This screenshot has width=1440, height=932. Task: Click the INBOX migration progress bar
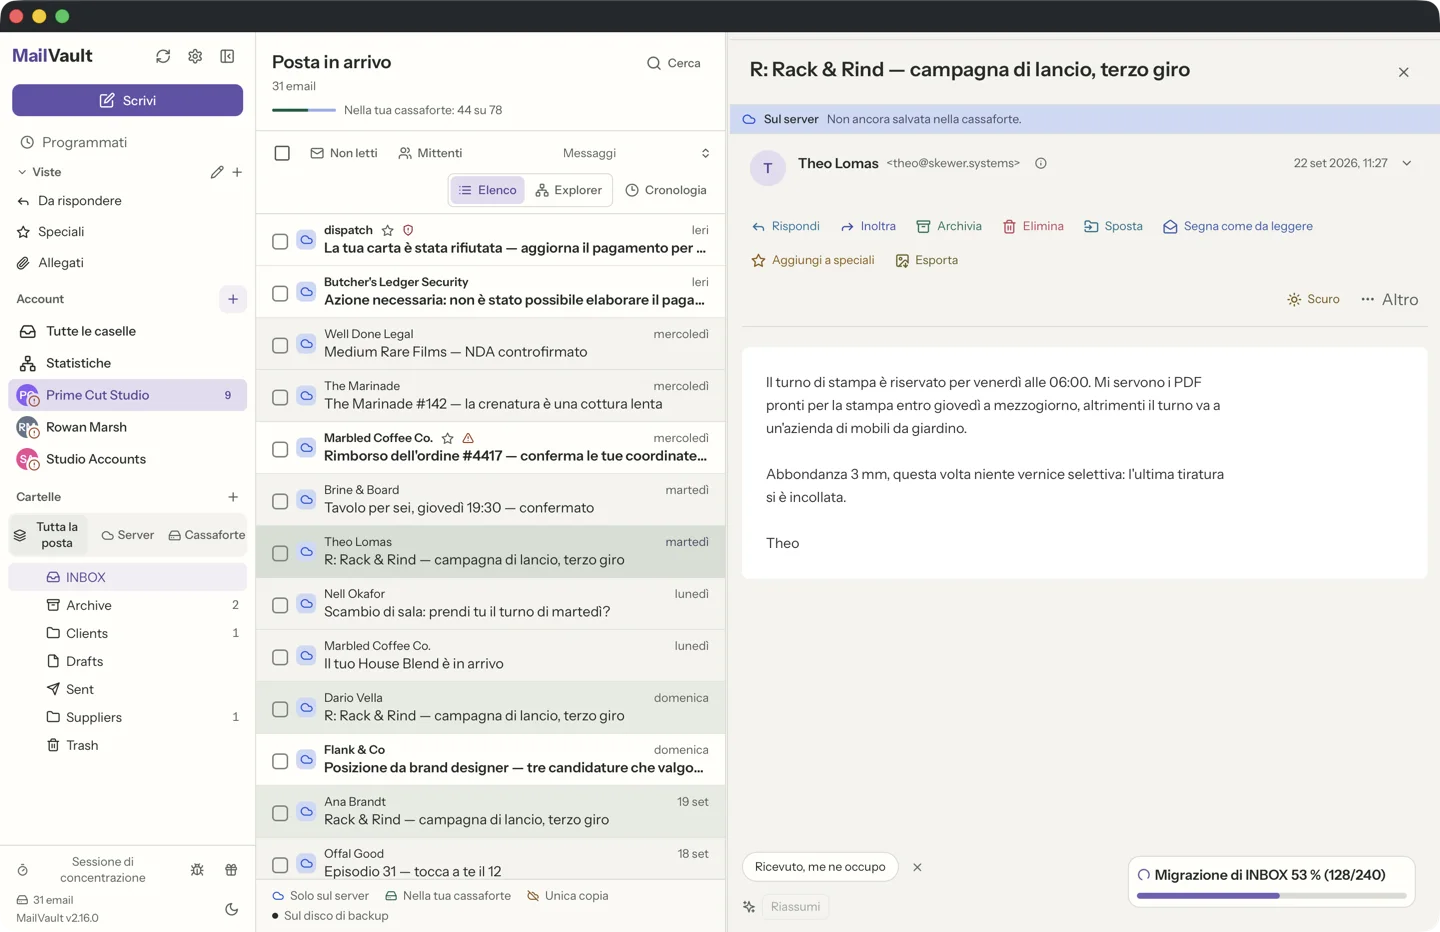(1271, 896)
